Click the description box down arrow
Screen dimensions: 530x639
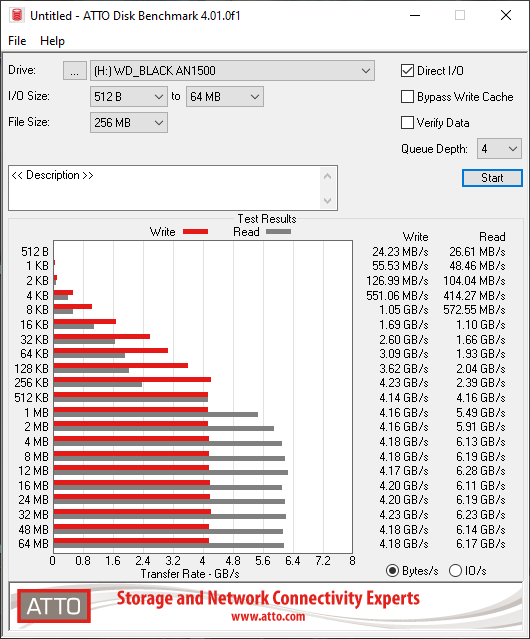click(x=328, y=201)
